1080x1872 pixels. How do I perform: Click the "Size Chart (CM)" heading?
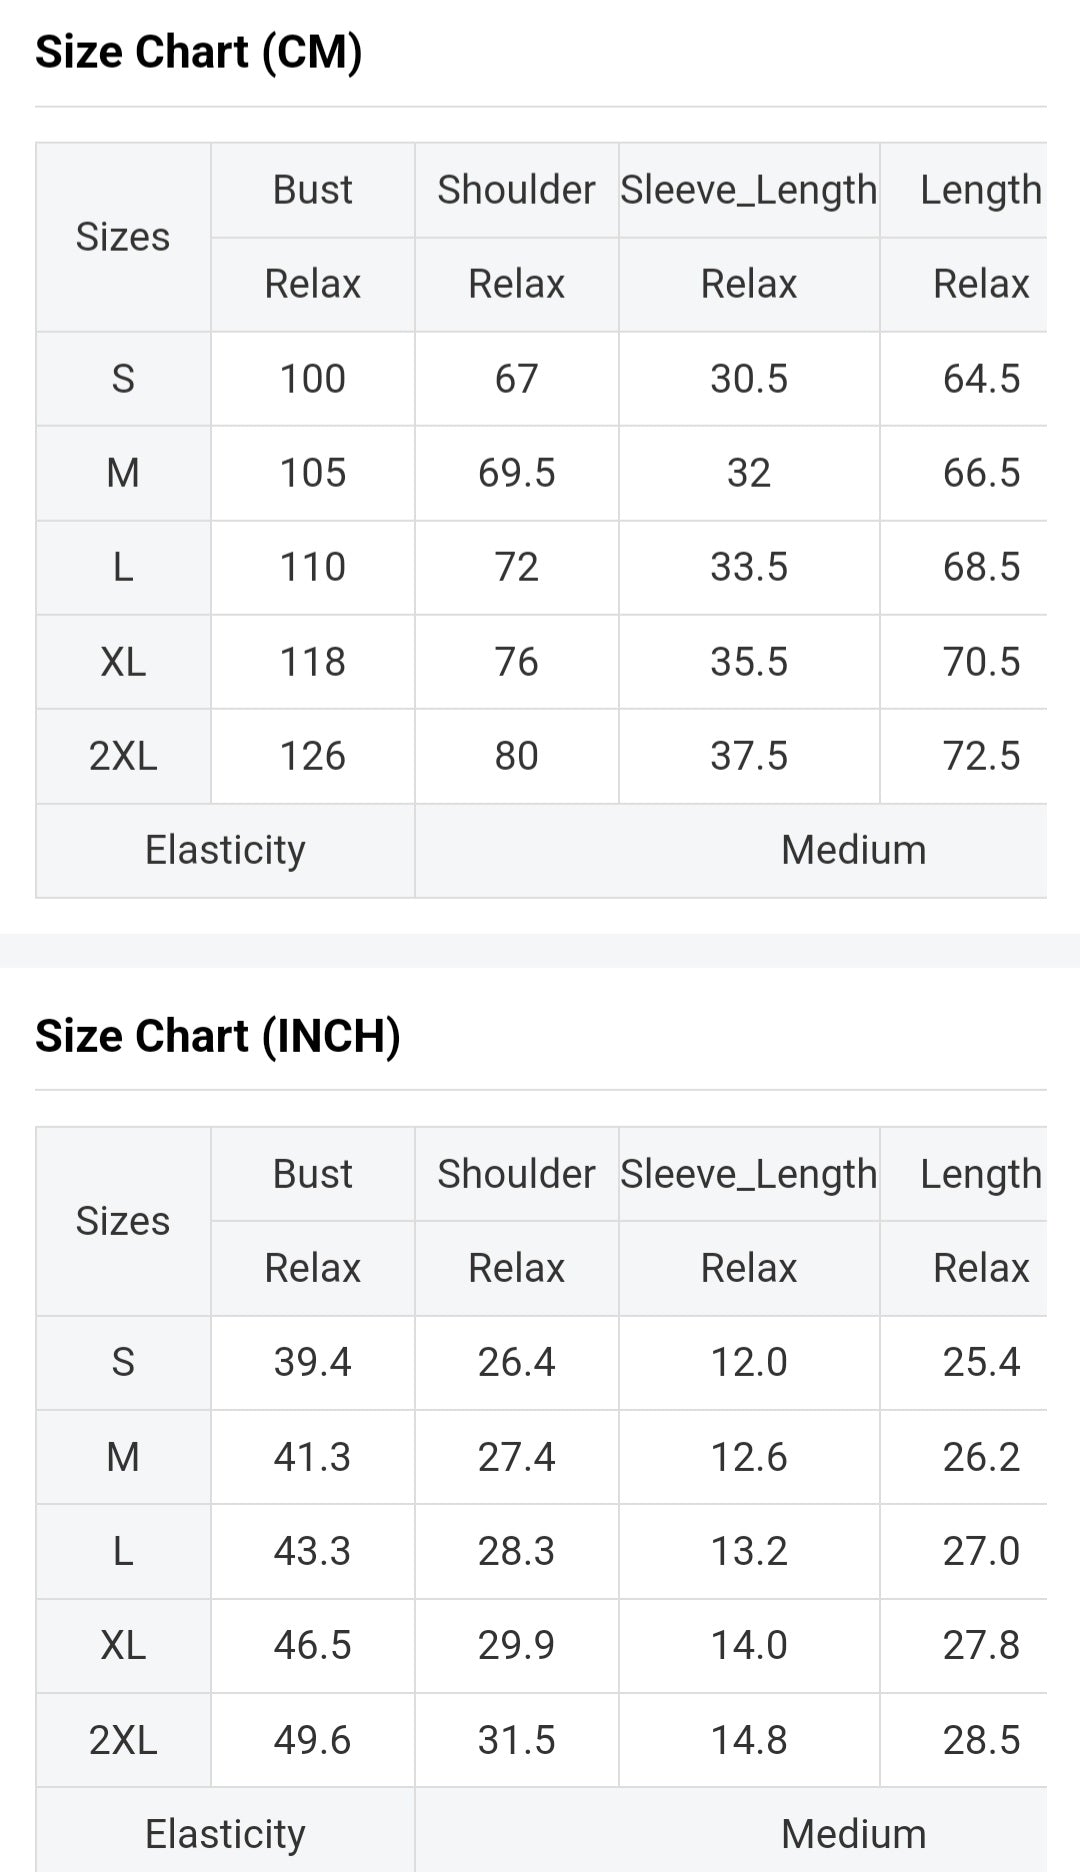[198, 52]
